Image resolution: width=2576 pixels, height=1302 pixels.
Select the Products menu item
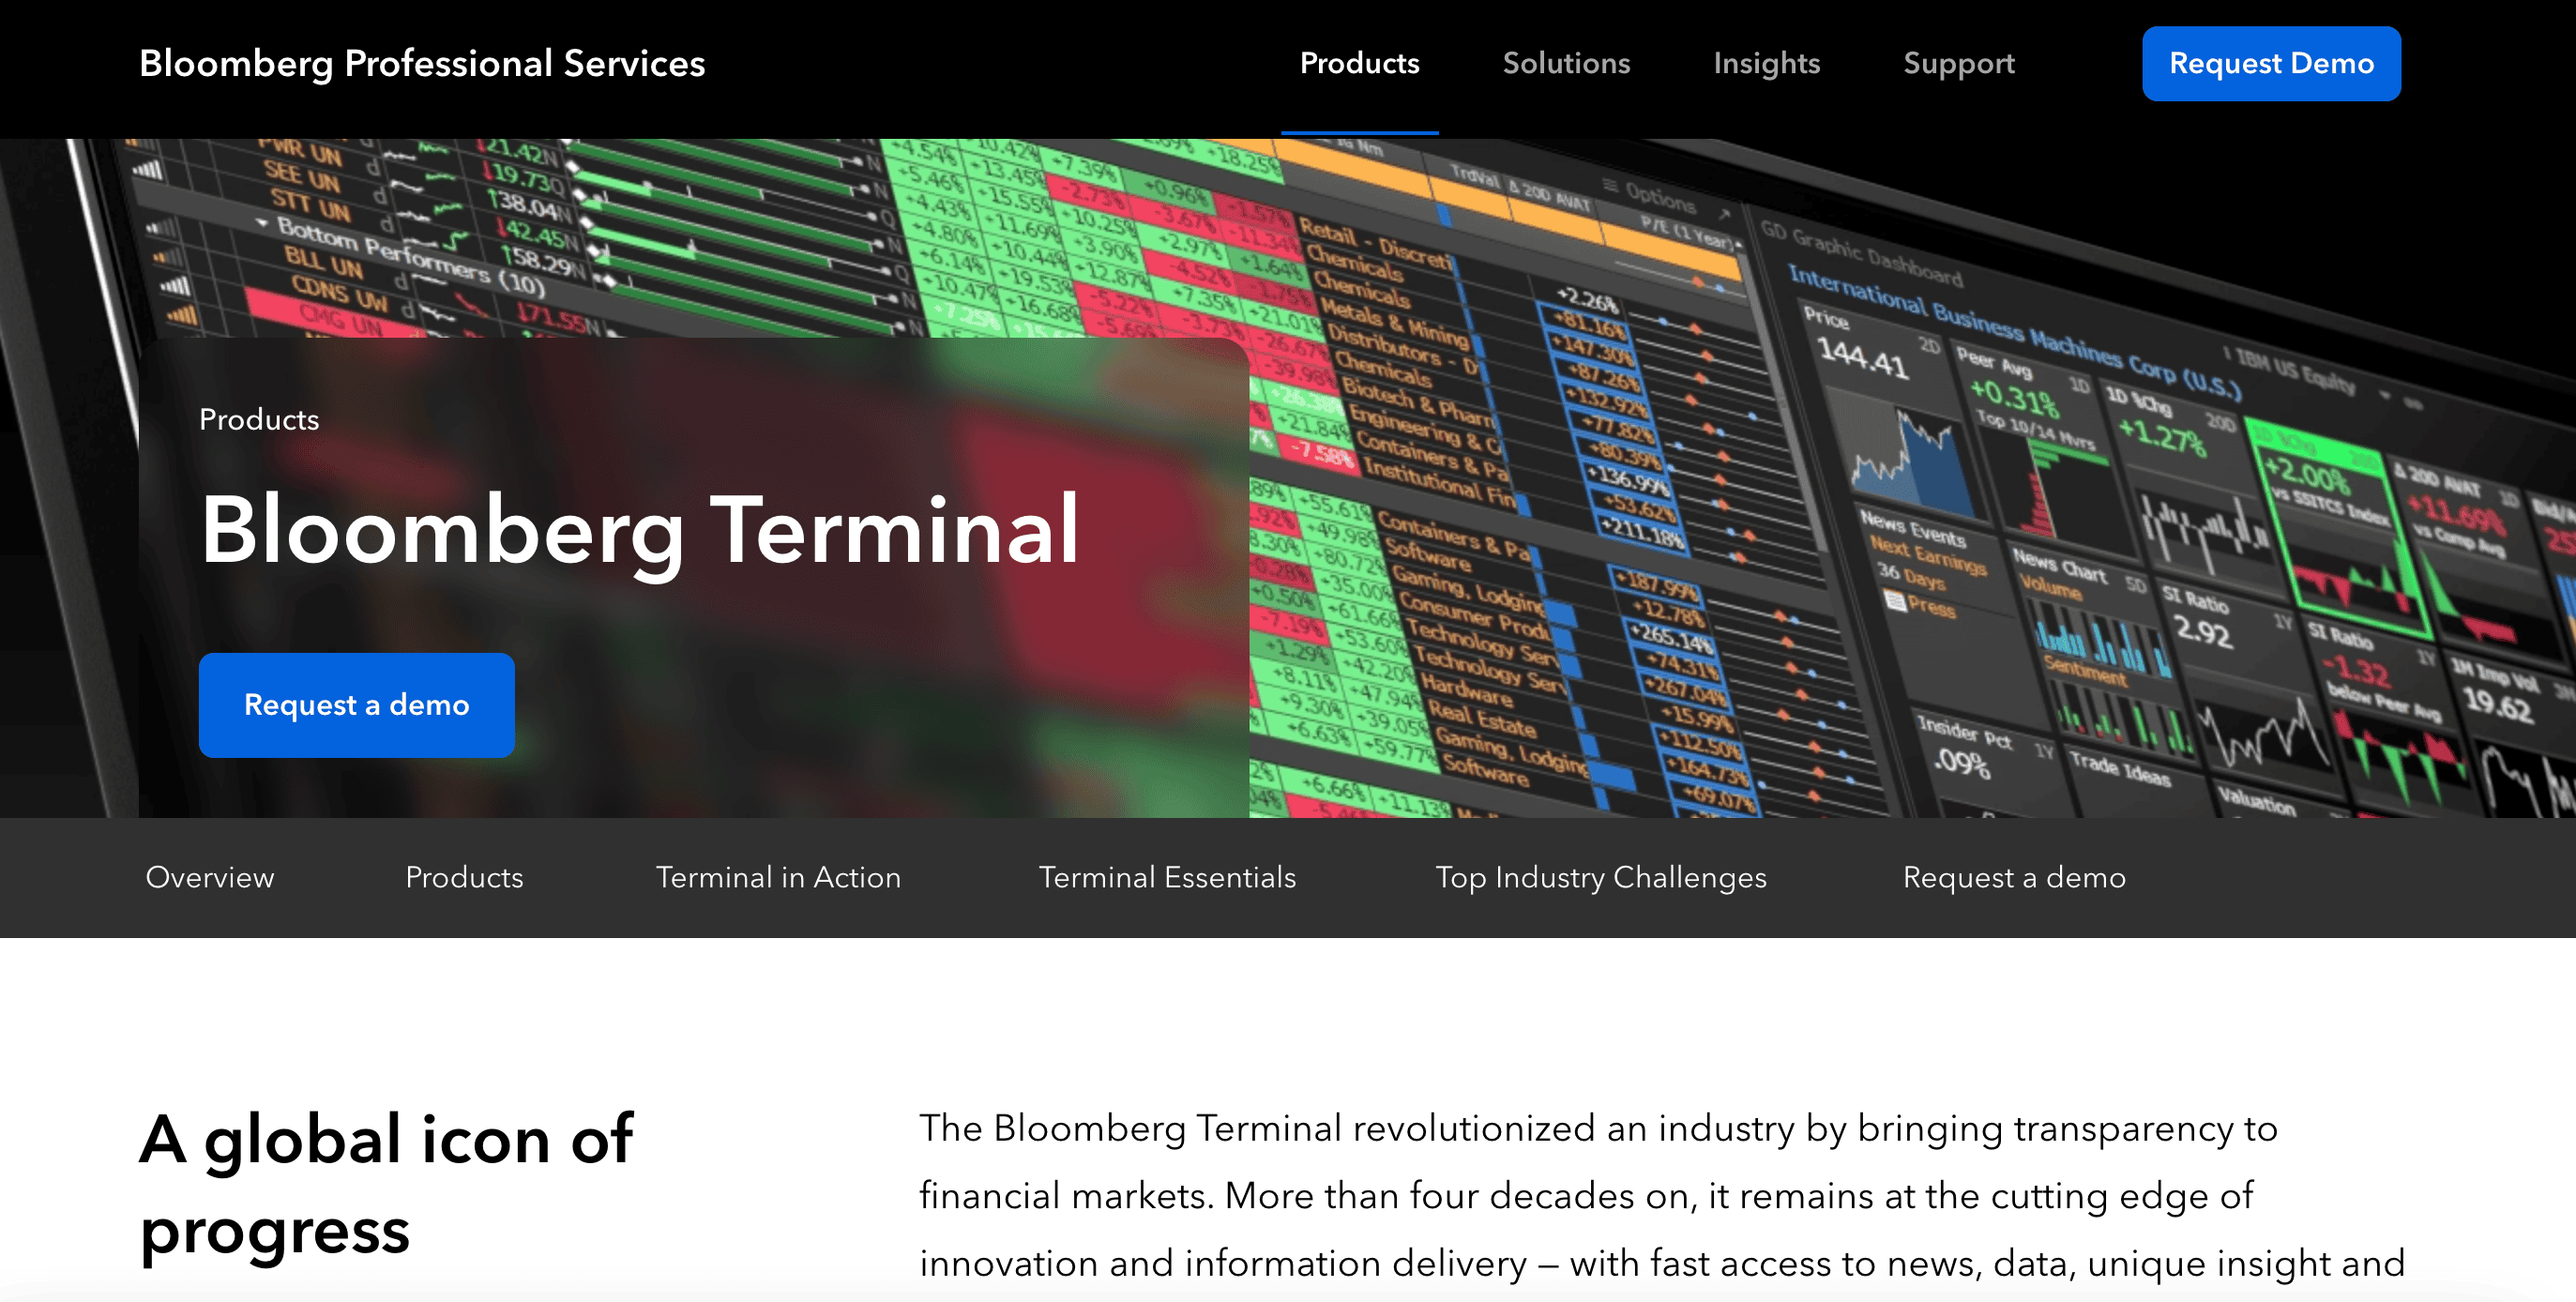1361,65
